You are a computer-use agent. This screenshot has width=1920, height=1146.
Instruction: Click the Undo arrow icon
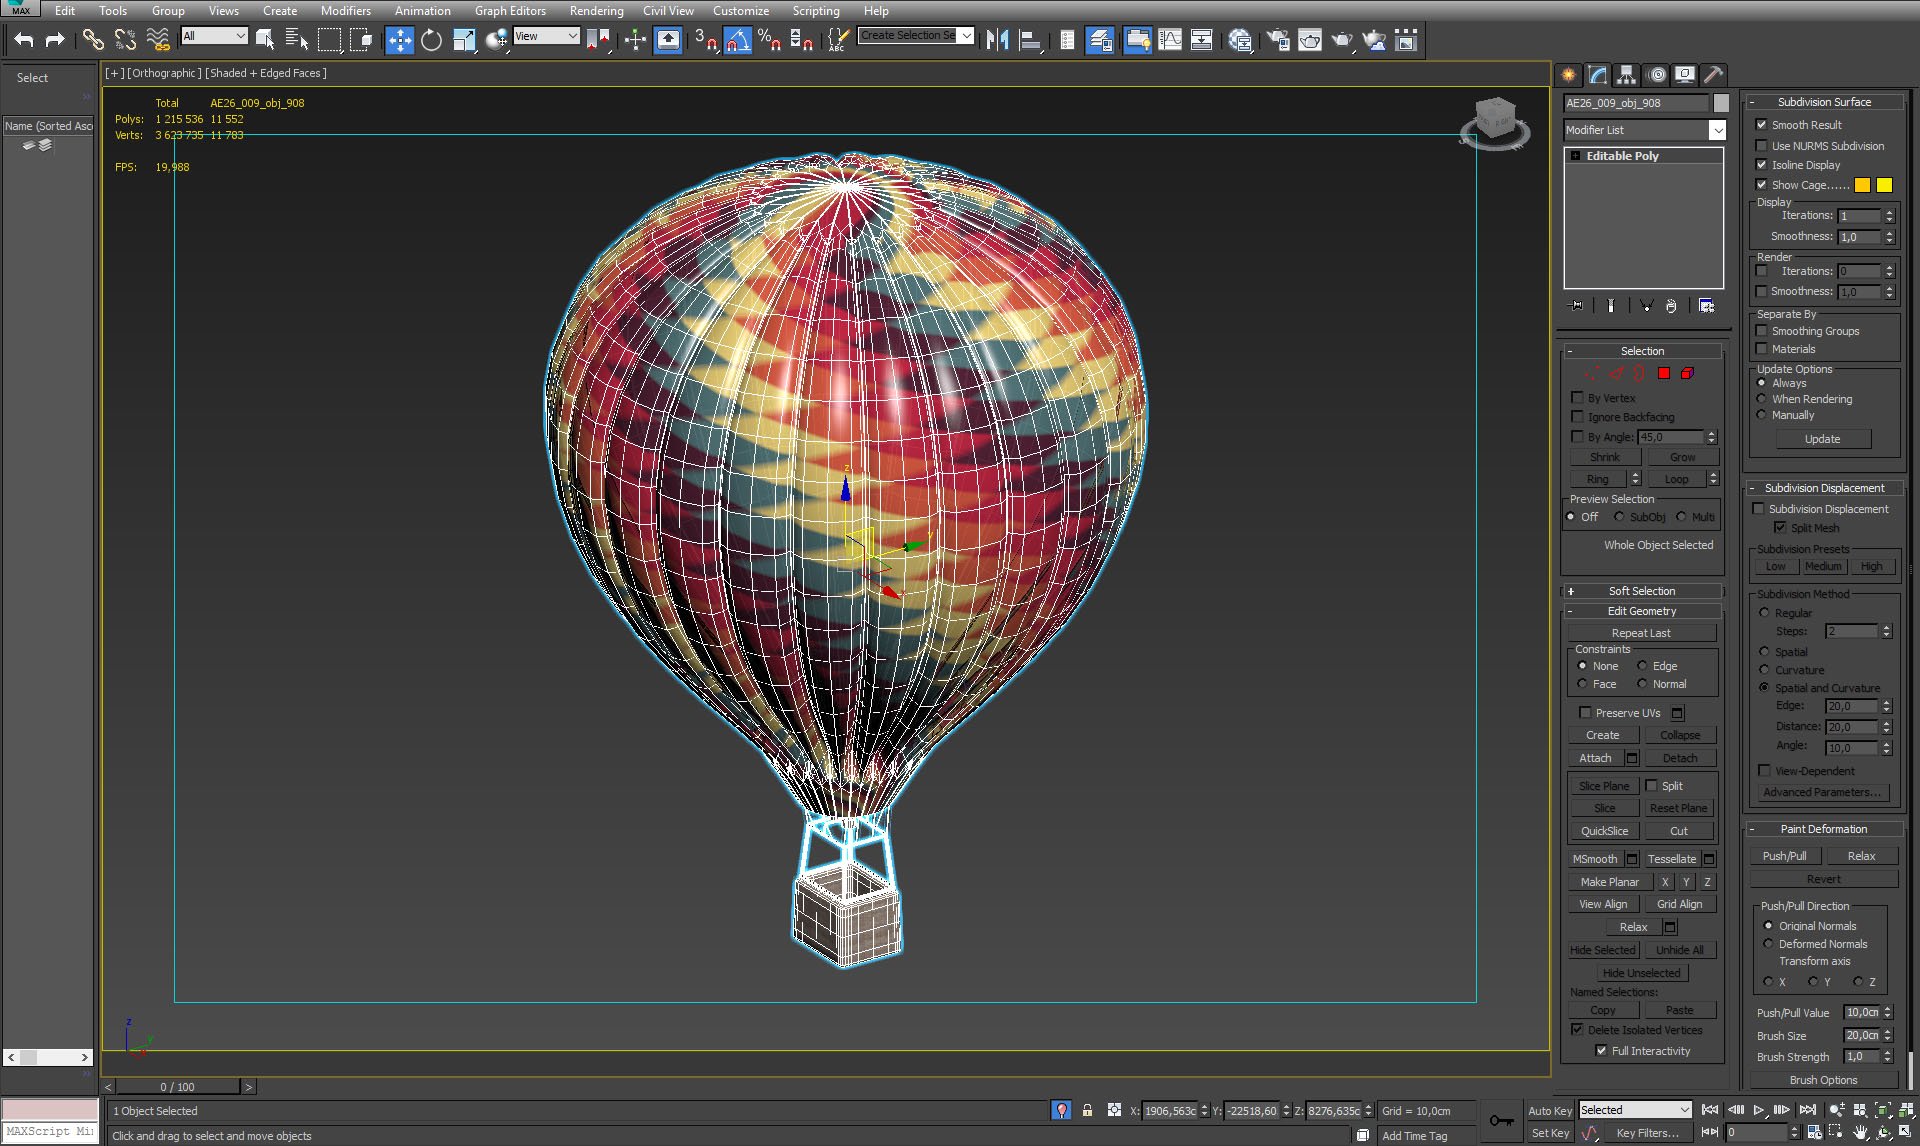click(x=24, y=40)
